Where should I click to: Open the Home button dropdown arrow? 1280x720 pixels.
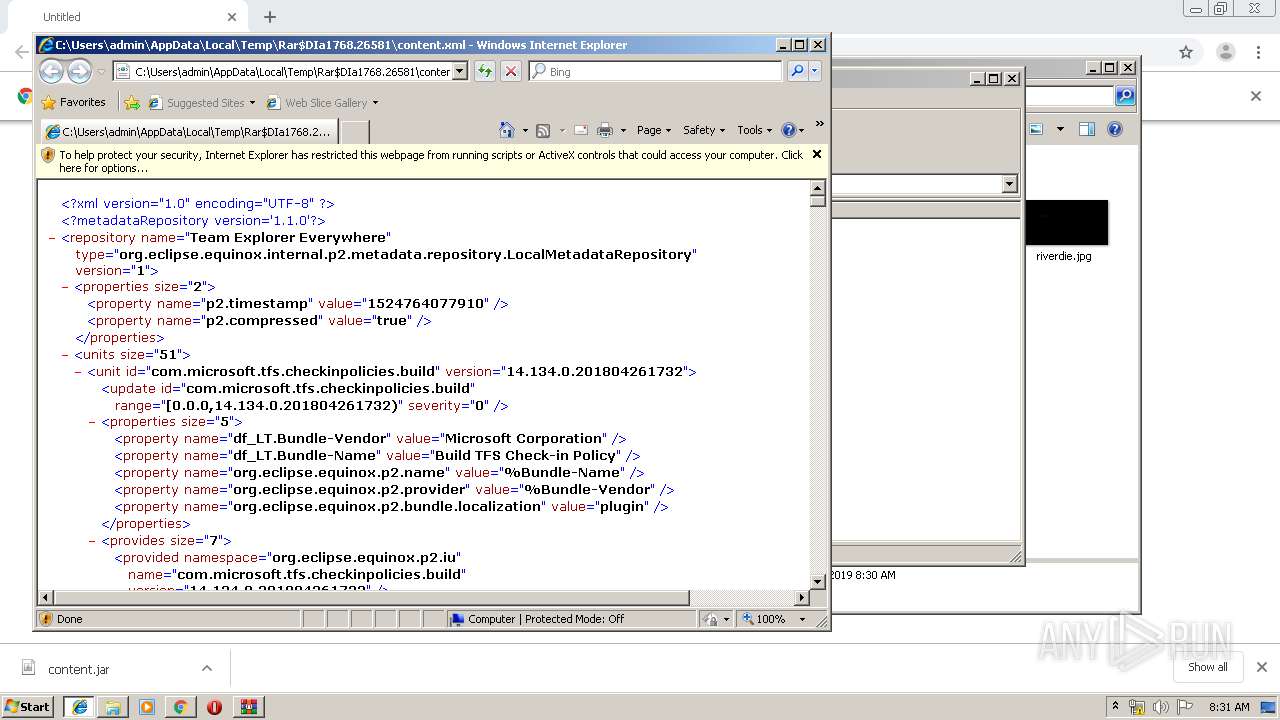525,130
